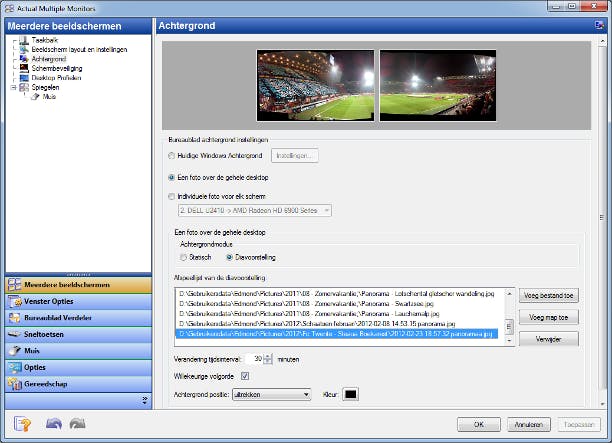
Task: Open the Bureaublad Verdeler section
Action: coord(78,318)
